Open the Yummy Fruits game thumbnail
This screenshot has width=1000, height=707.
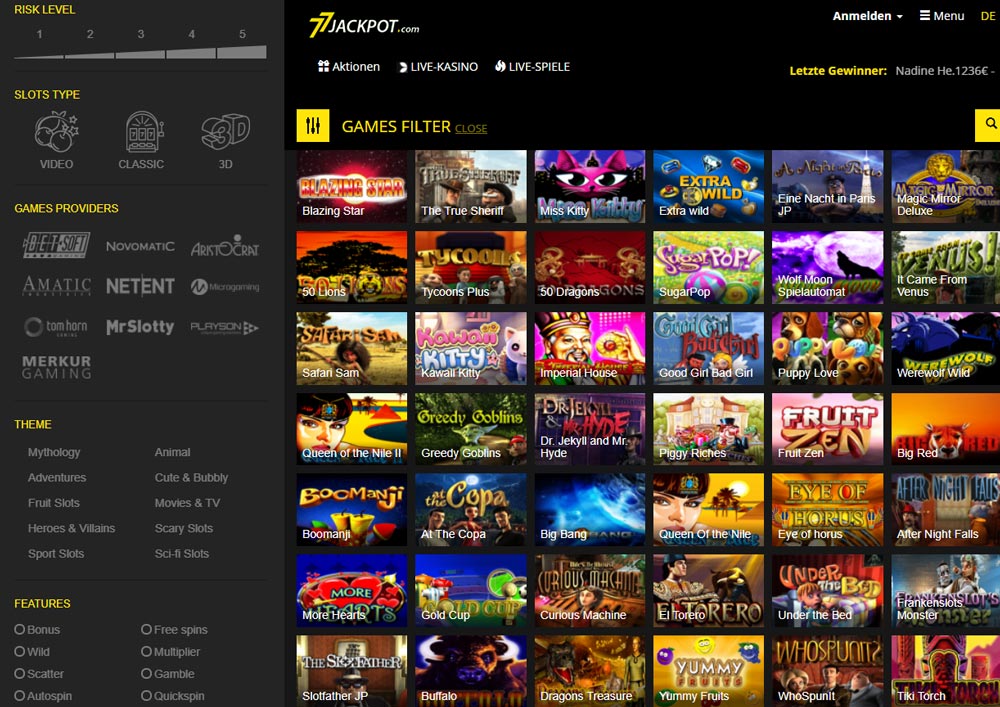click(x=709, y=671)
